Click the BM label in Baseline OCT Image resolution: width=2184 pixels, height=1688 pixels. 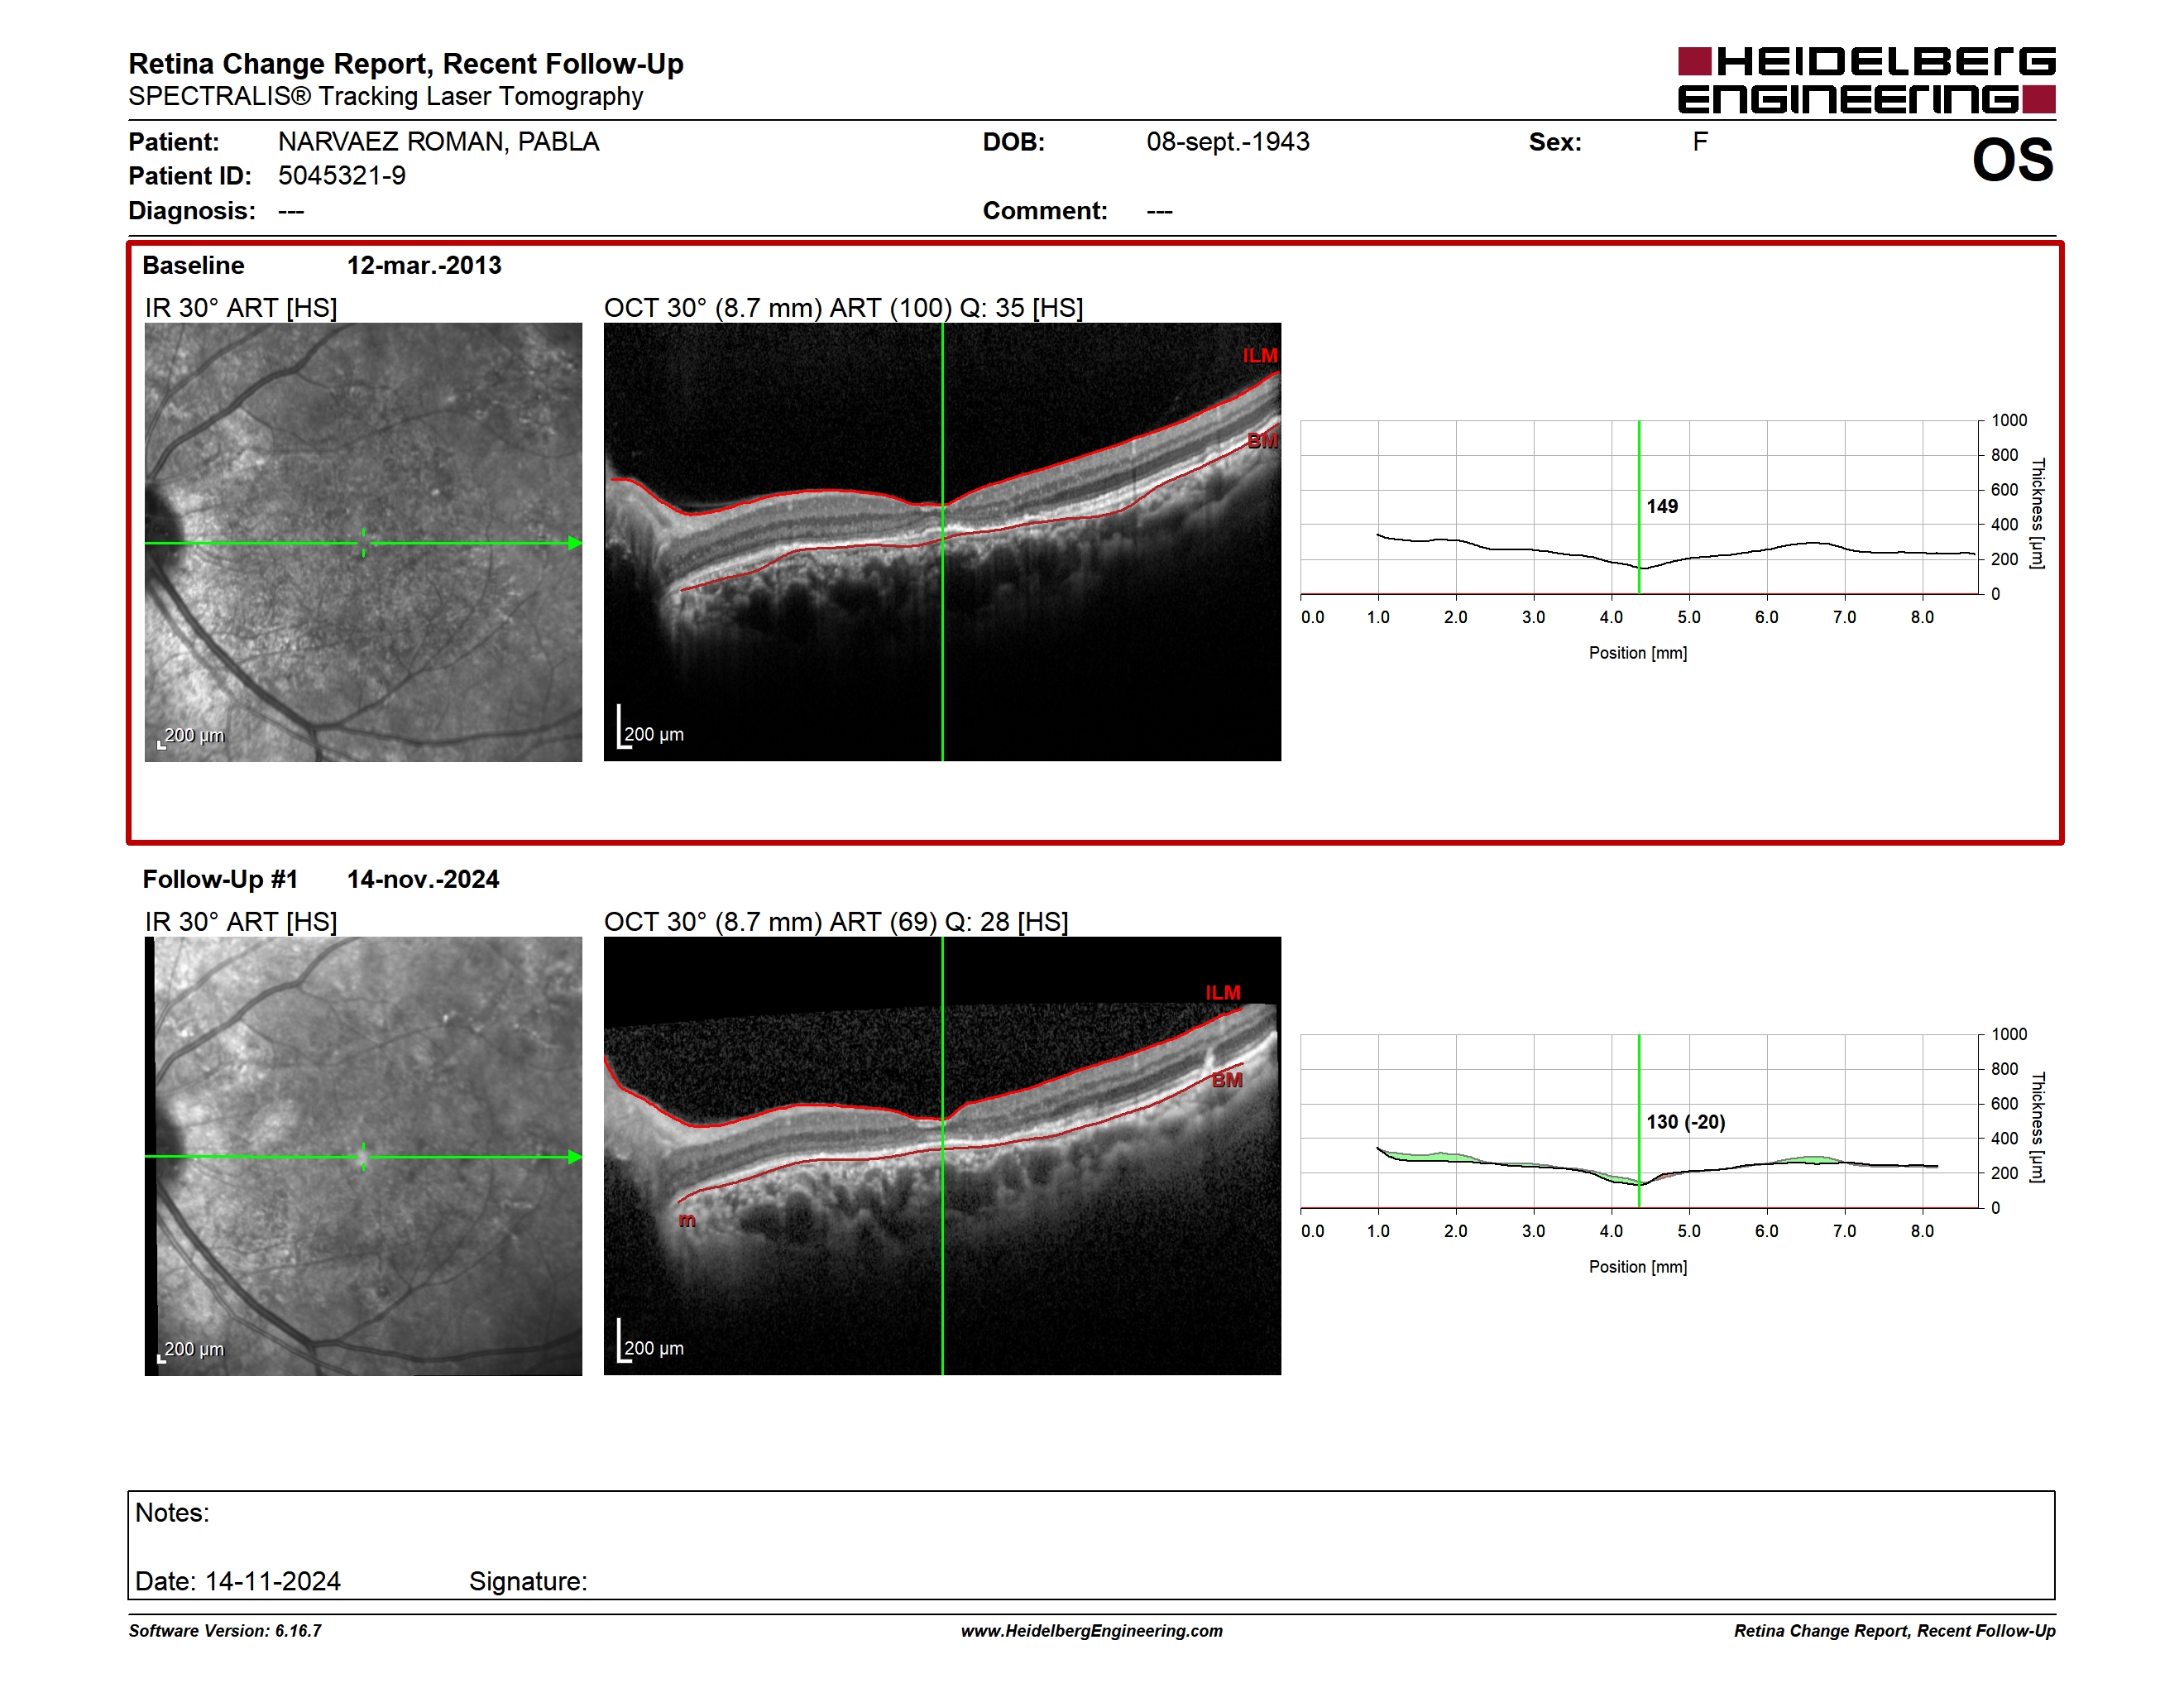(1262, 441)
